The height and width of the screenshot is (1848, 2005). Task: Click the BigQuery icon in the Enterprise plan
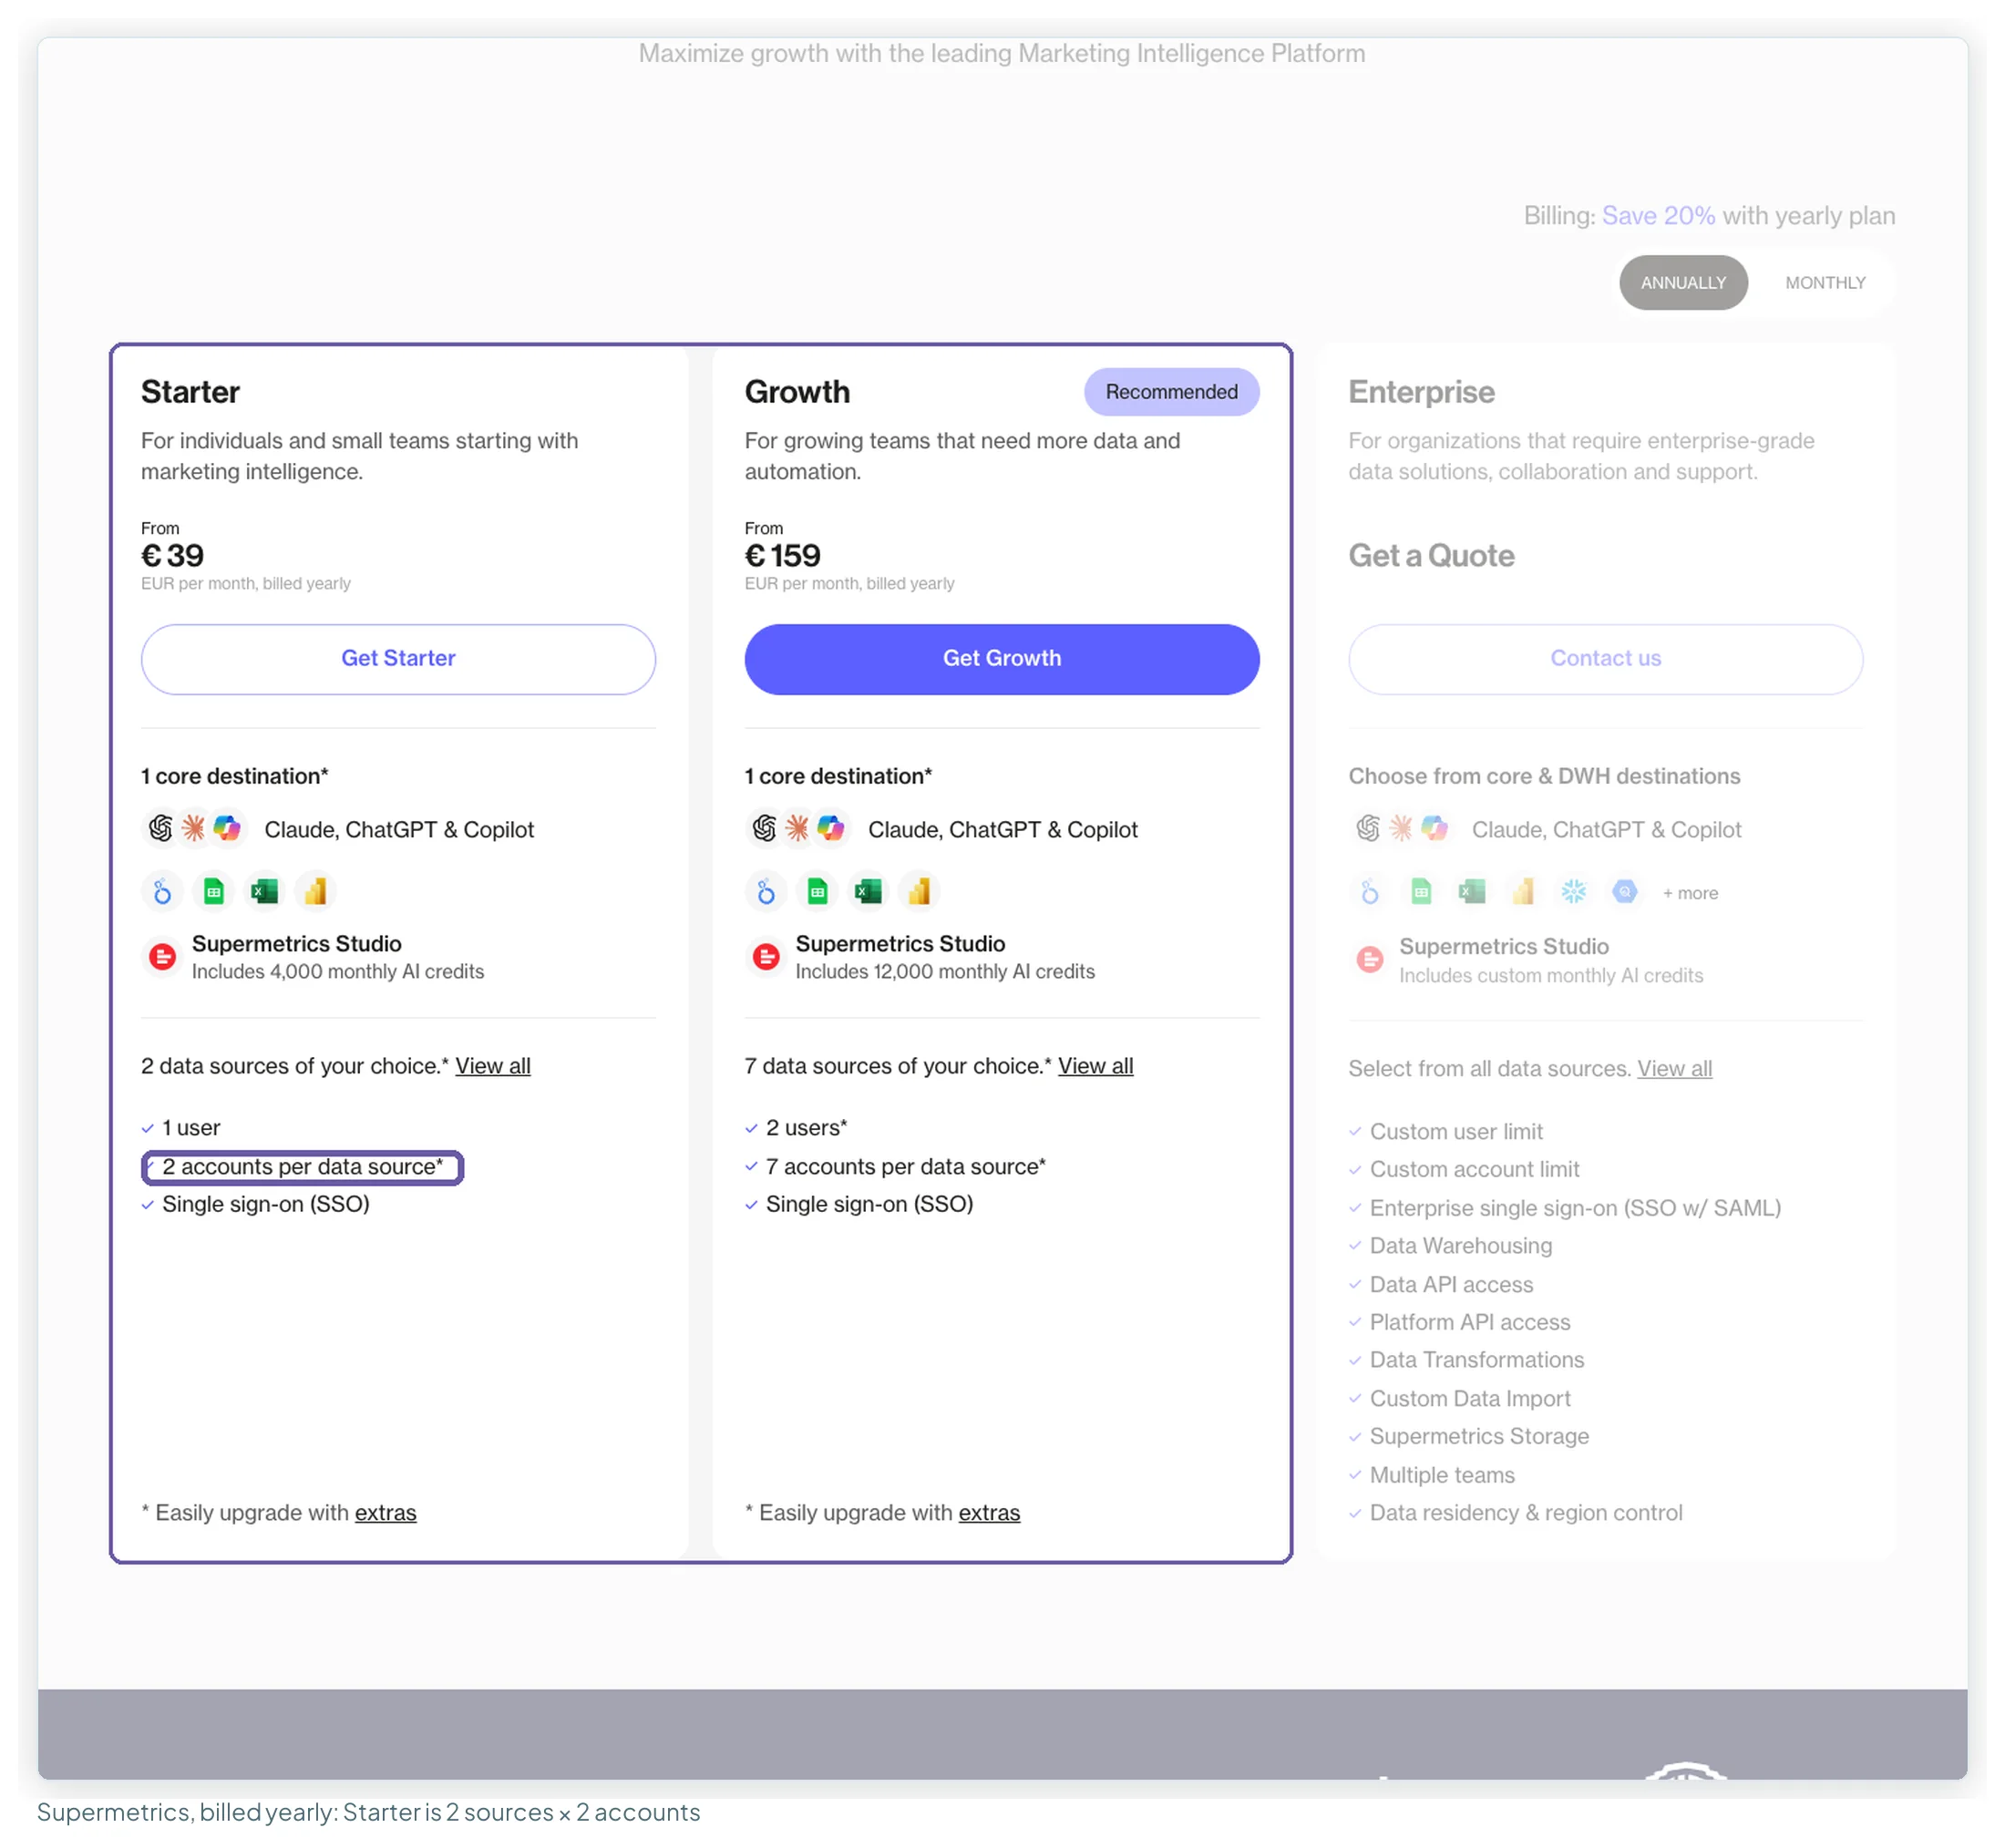coord(1625,892)
